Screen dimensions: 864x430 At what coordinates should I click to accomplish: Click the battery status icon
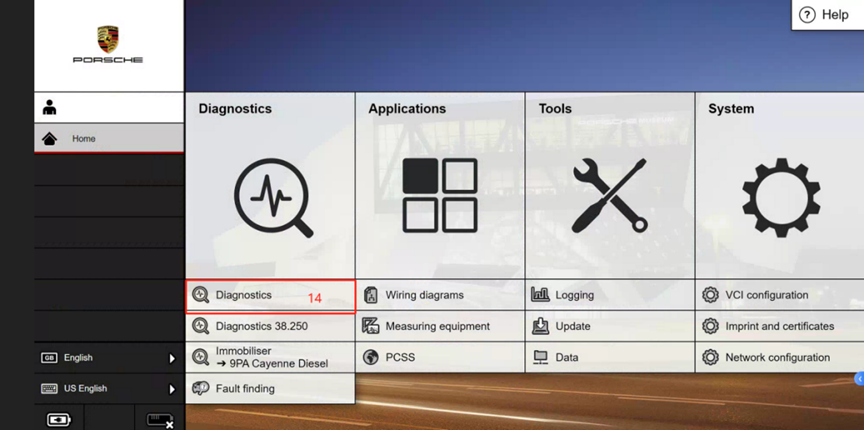click(x=58, y=420)
